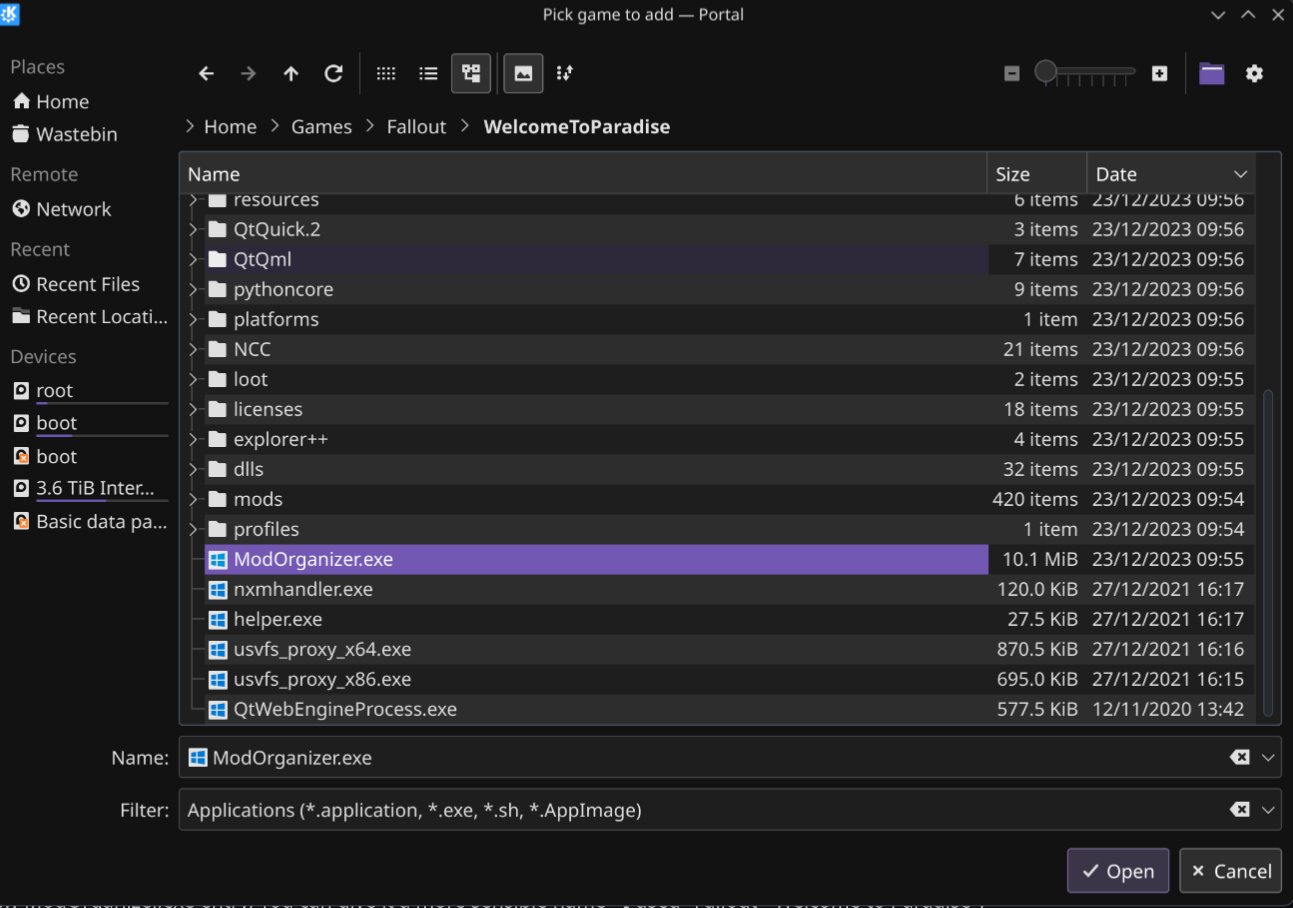Expand the resources folder

193,199
